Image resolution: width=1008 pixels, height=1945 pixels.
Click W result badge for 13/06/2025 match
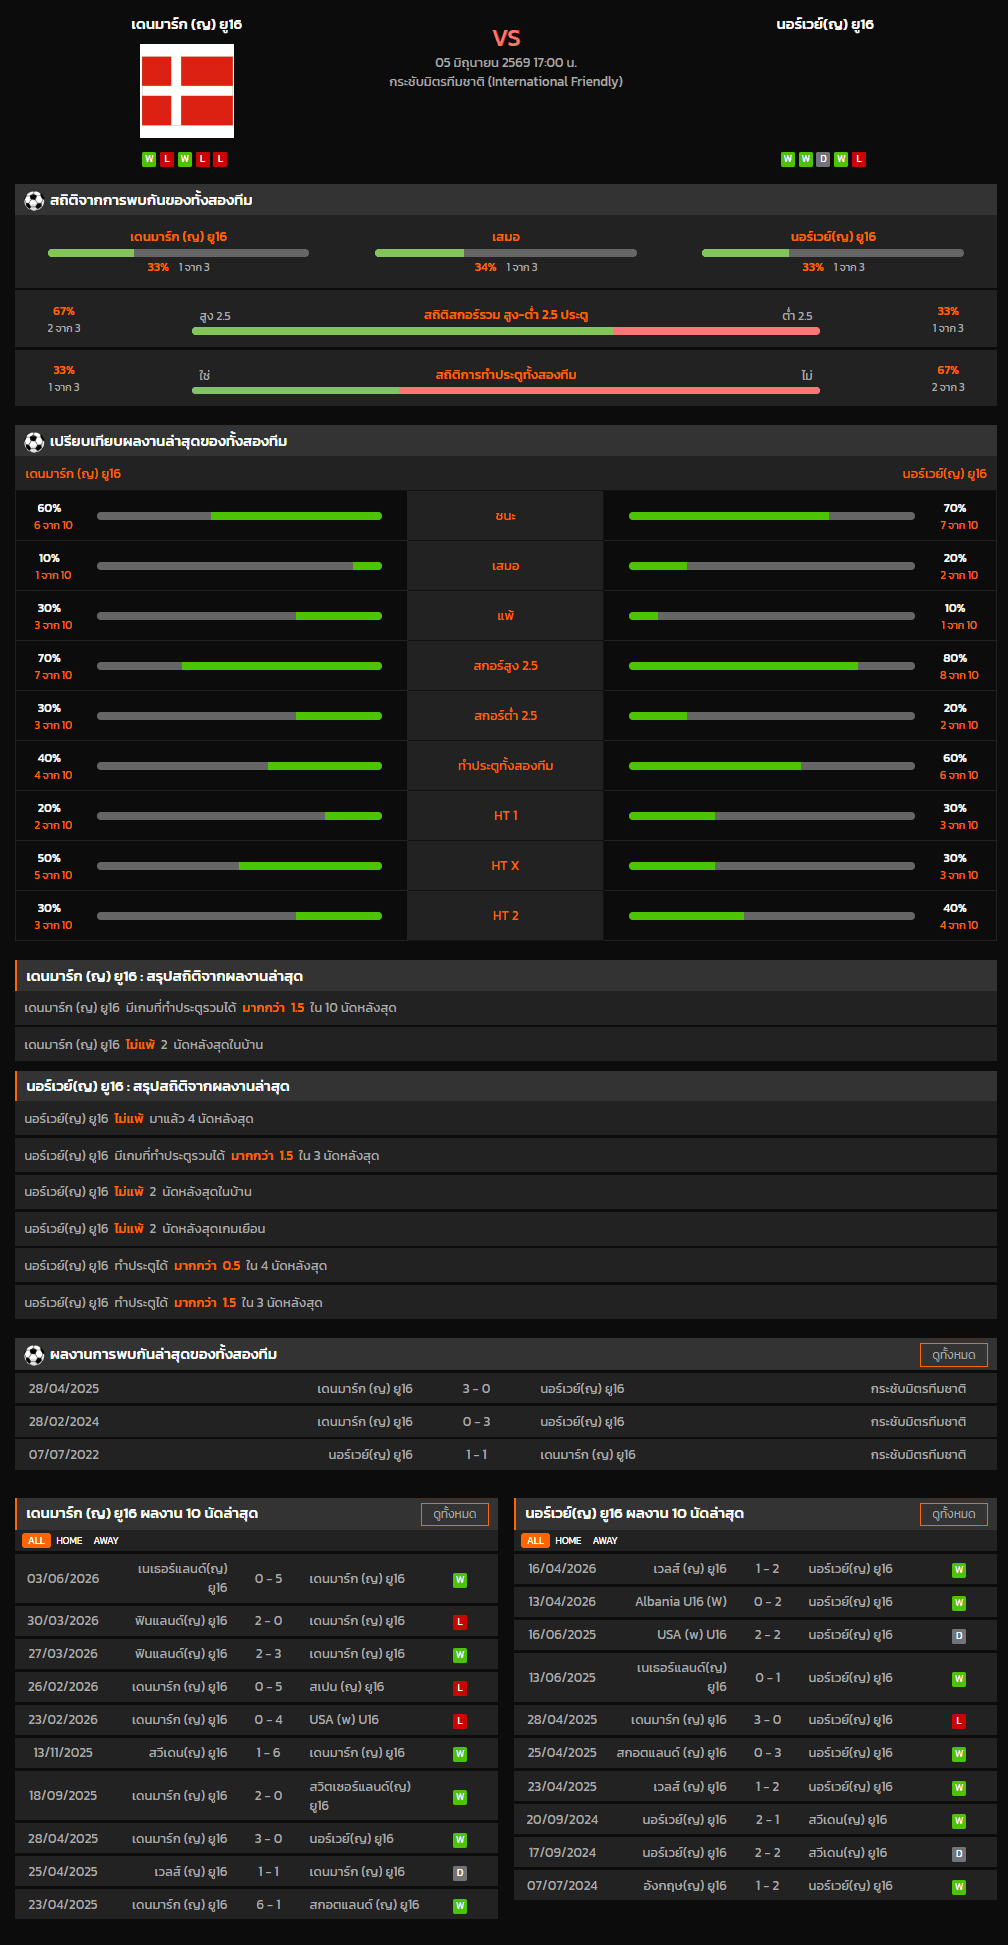coord(959,1679)
